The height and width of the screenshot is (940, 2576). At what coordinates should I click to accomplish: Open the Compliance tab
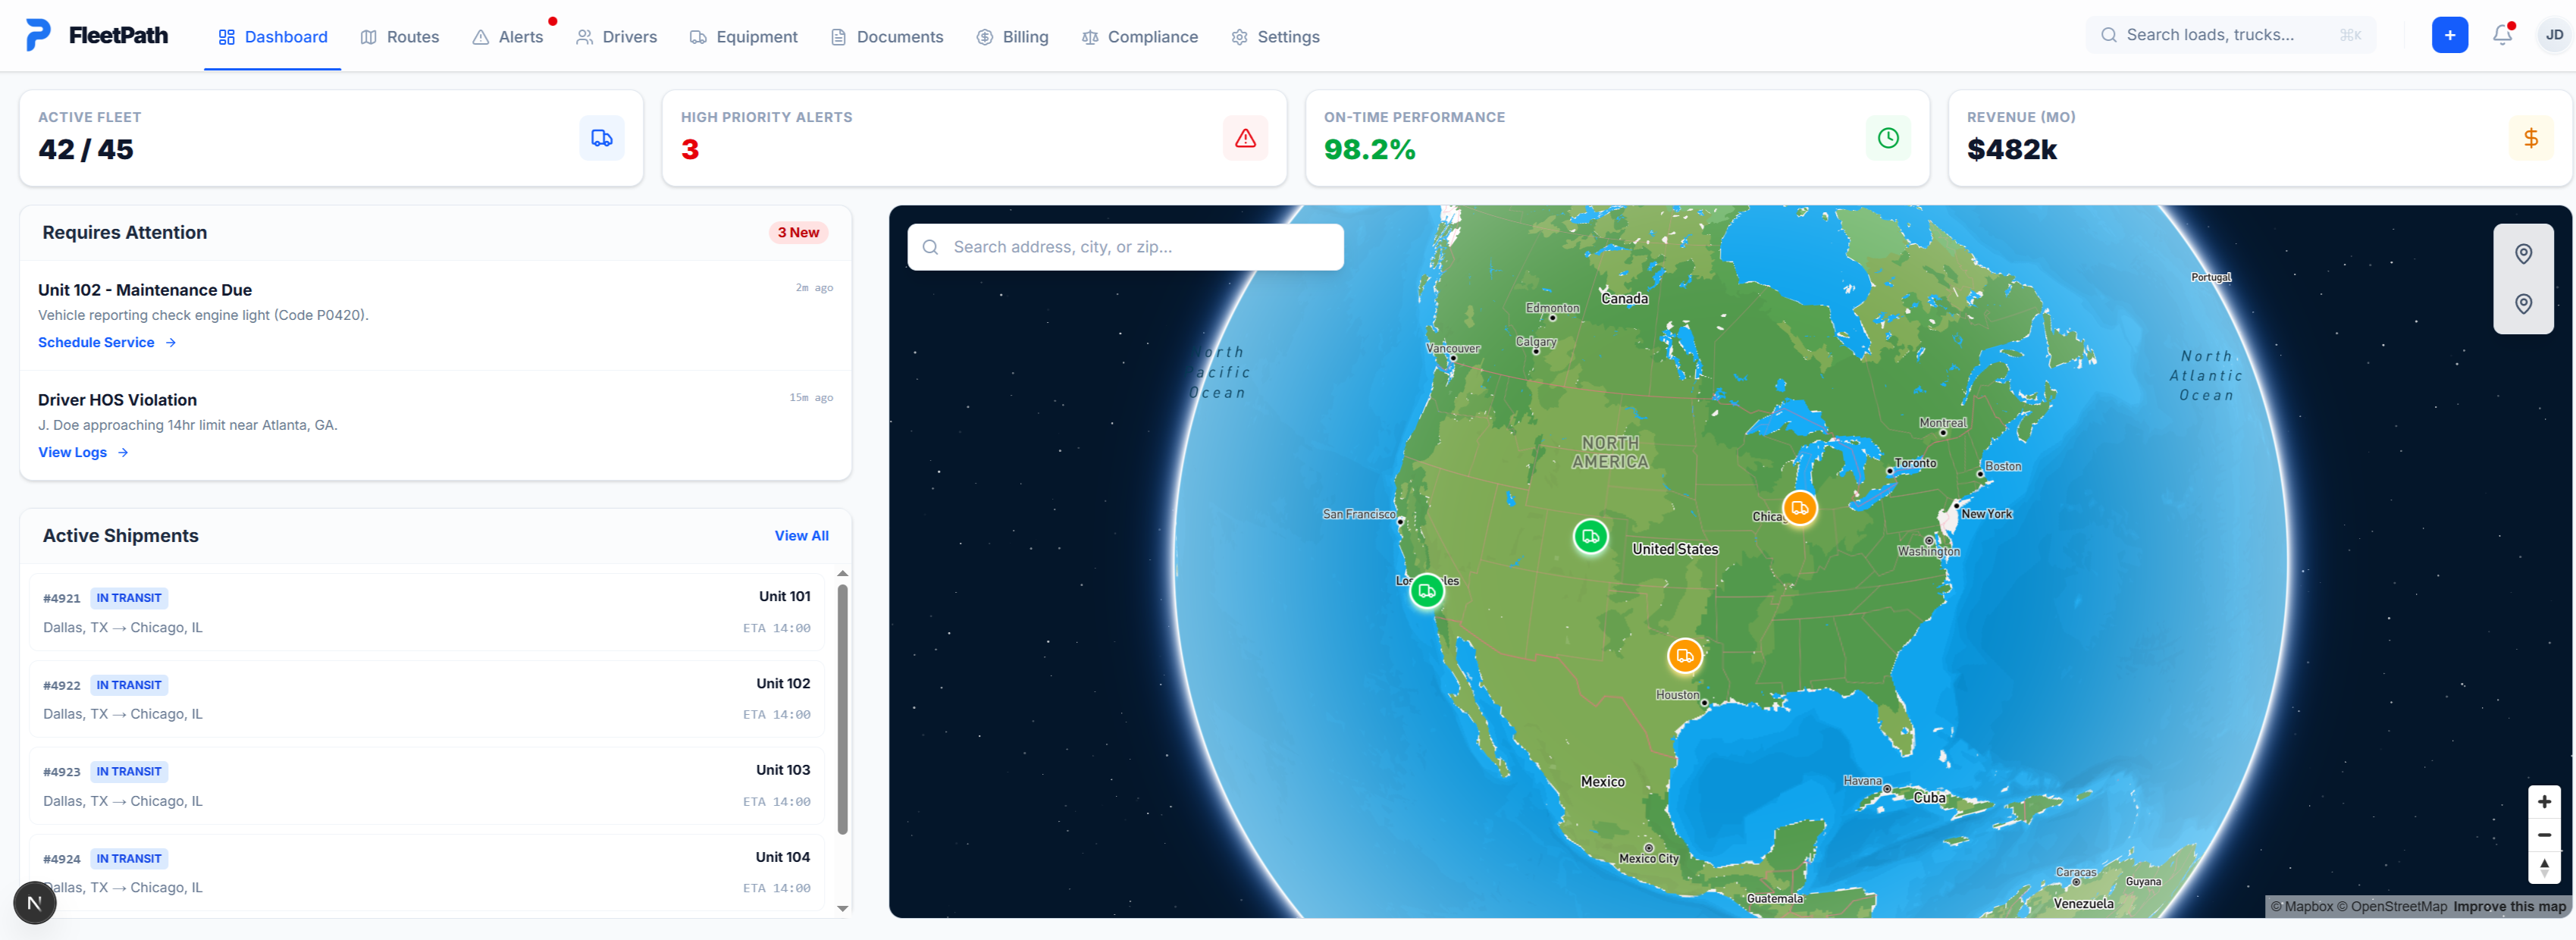(1139, 37)
